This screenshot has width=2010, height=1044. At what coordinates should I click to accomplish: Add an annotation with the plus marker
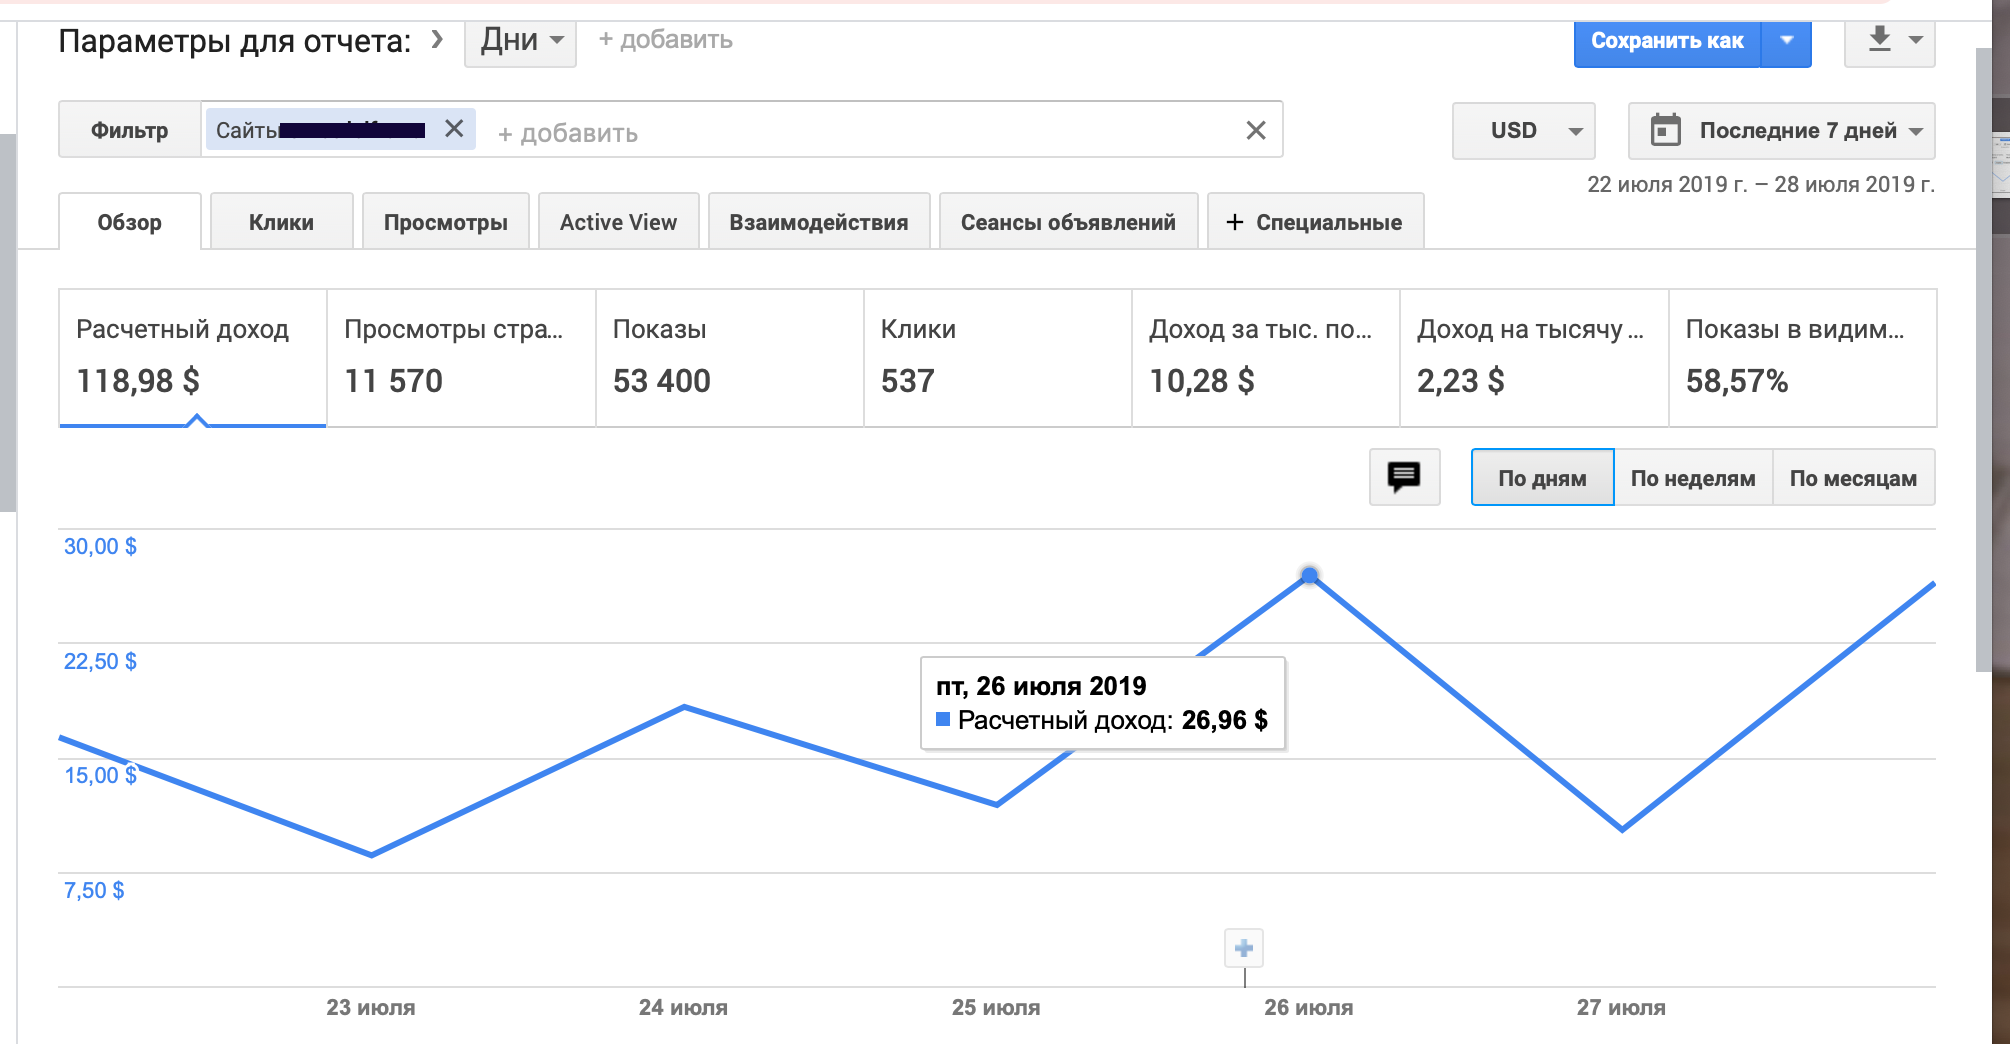point(1244,948)
